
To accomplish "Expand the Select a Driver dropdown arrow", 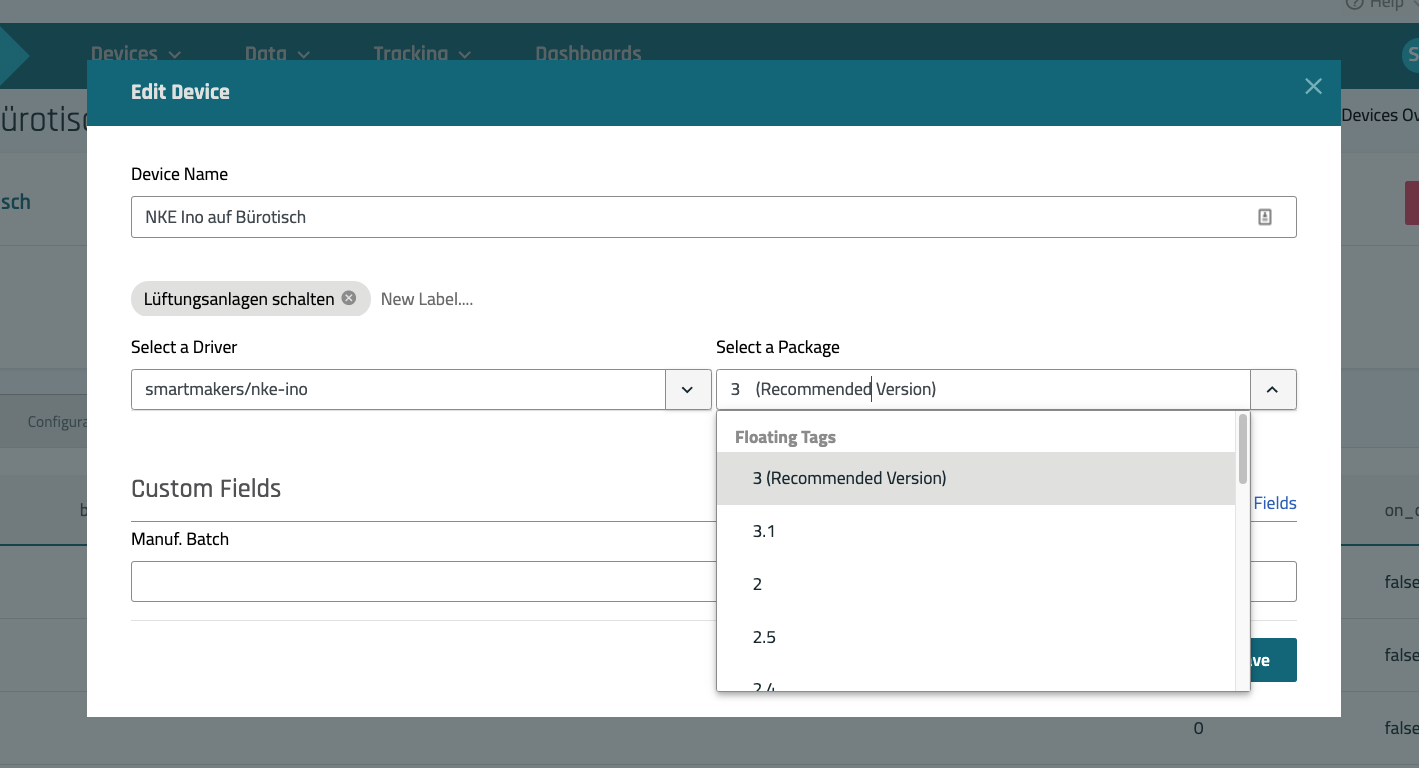I will pyautogui.click(x=688, y=390).
